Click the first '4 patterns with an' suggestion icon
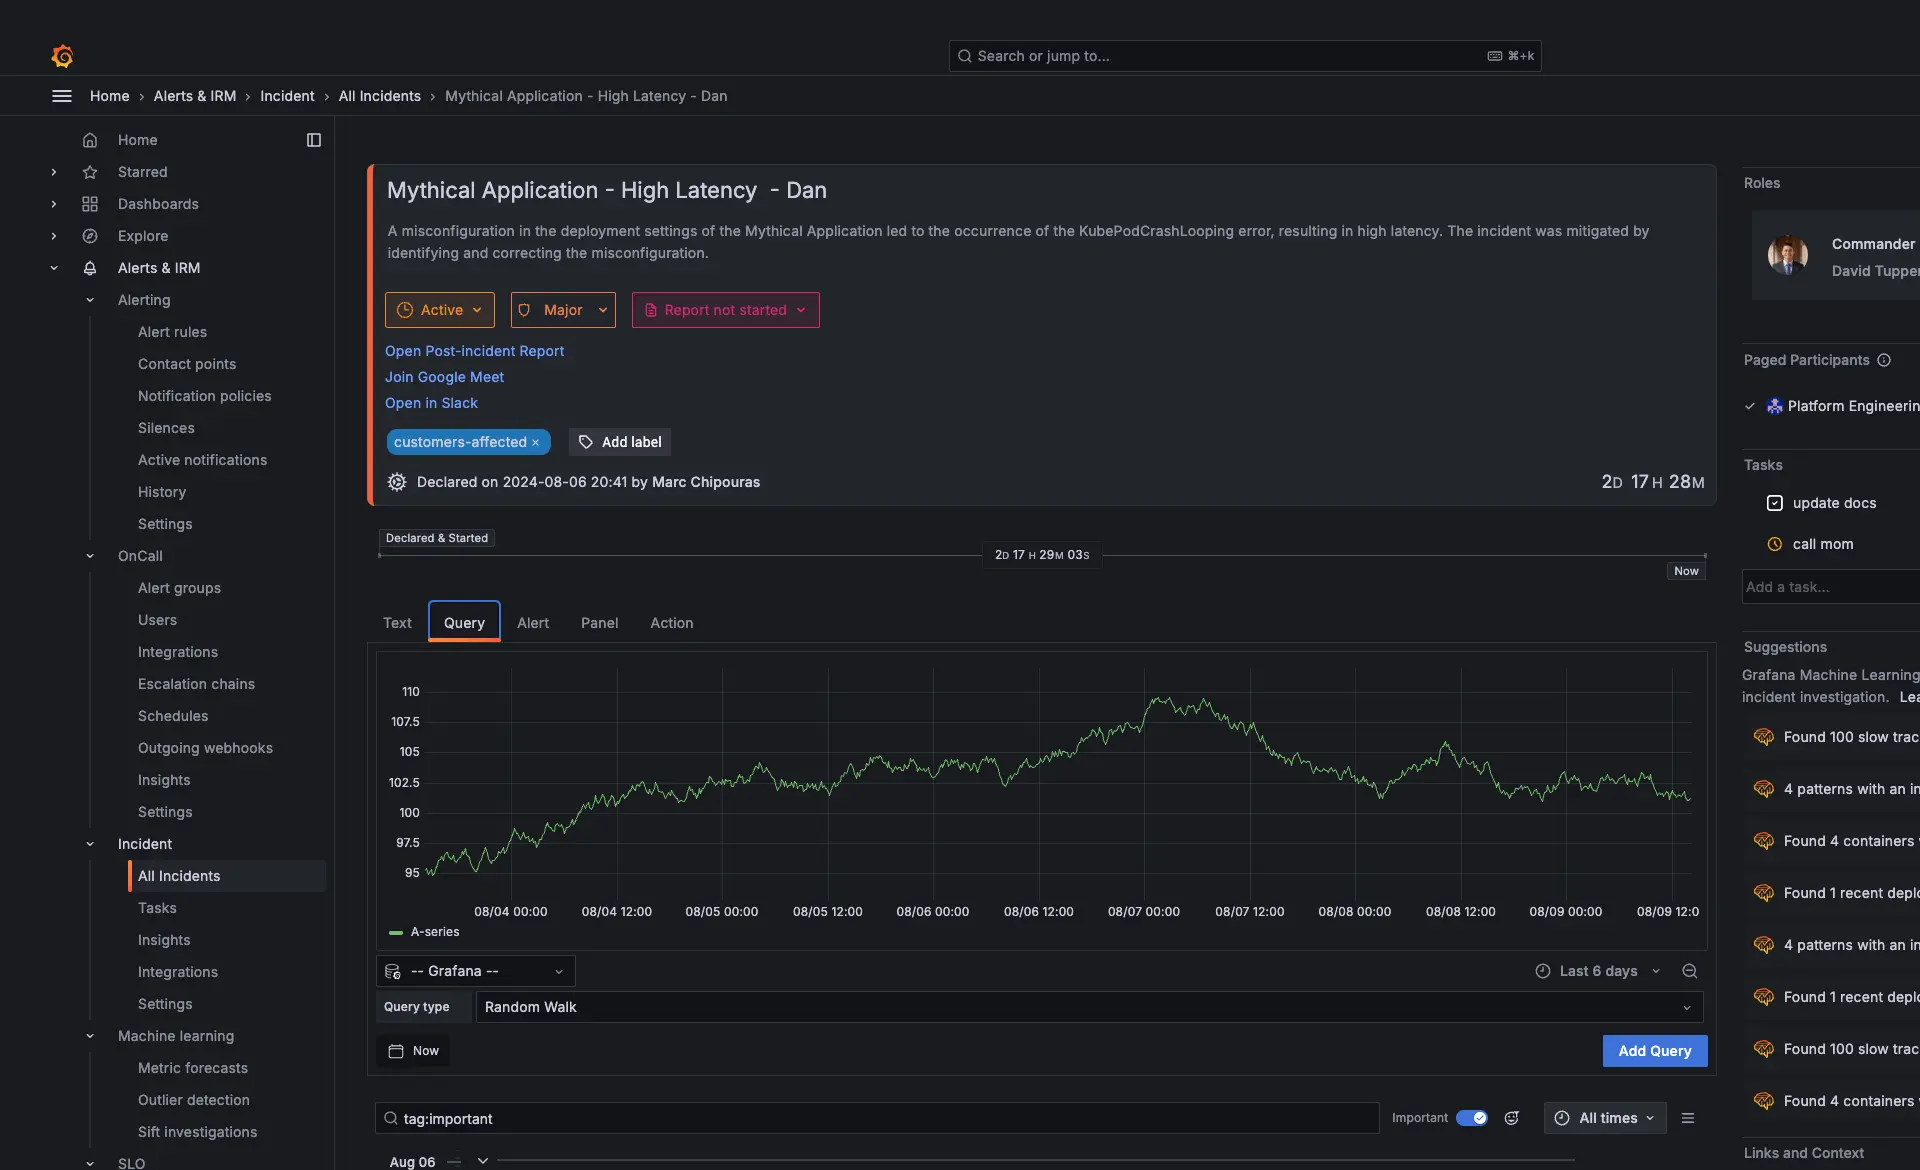1920x1170 pixels. (1764, 789)
